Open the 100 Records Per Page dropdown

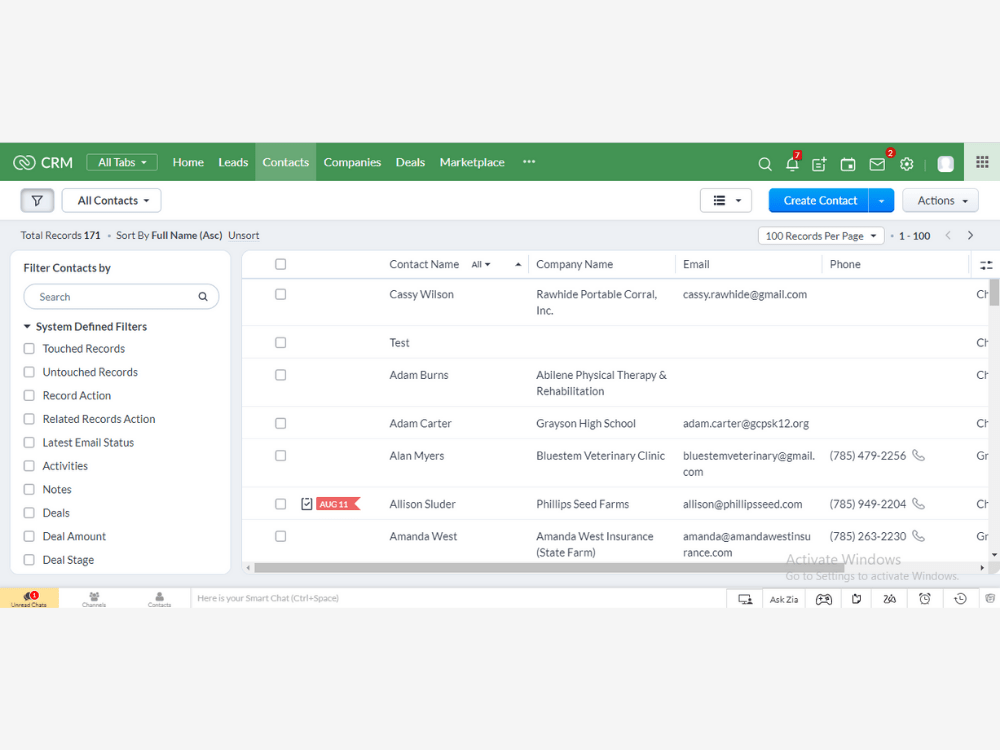click(821, 236)
